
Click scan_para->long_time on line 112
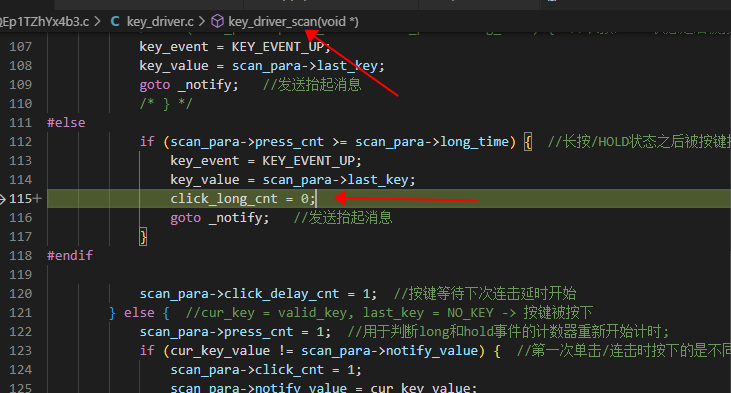(x=432, y=142)
